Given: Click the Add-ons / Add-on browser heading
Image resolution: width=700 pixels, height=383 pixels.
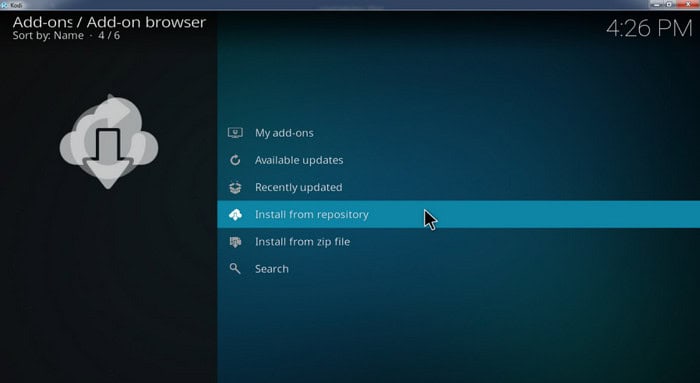Looking at the screenshot, I should (x=109, y=22).
